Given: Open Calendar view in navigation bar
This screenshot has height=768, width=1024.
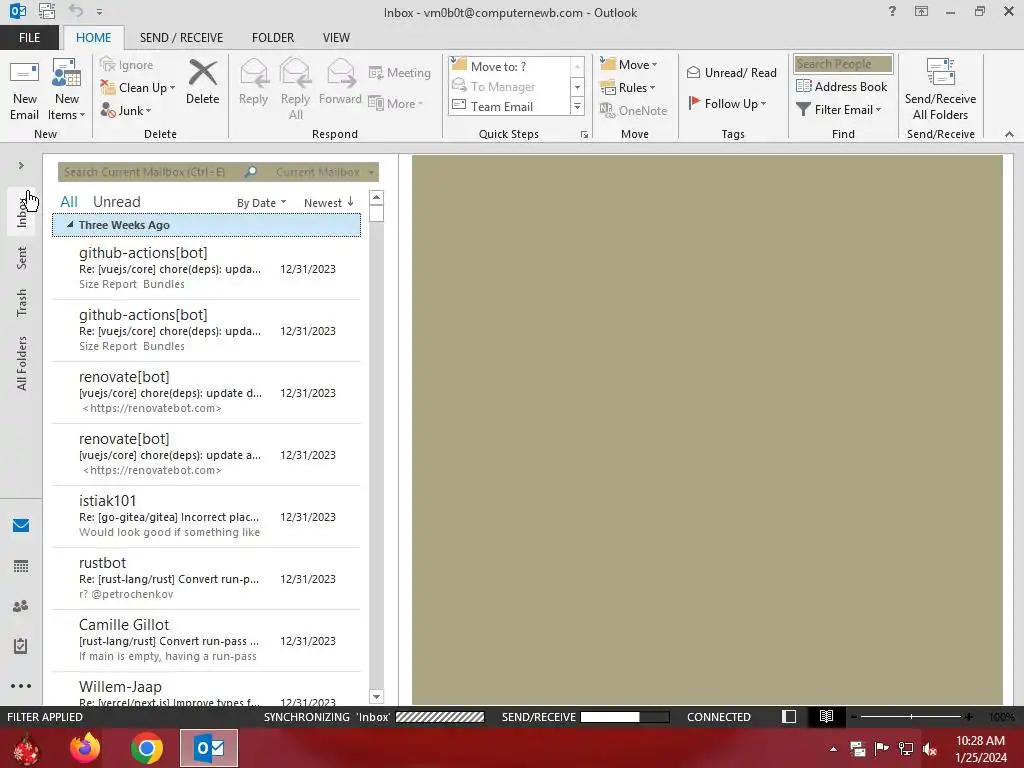Looking at the screenshot, I should [x=21, y=566].
